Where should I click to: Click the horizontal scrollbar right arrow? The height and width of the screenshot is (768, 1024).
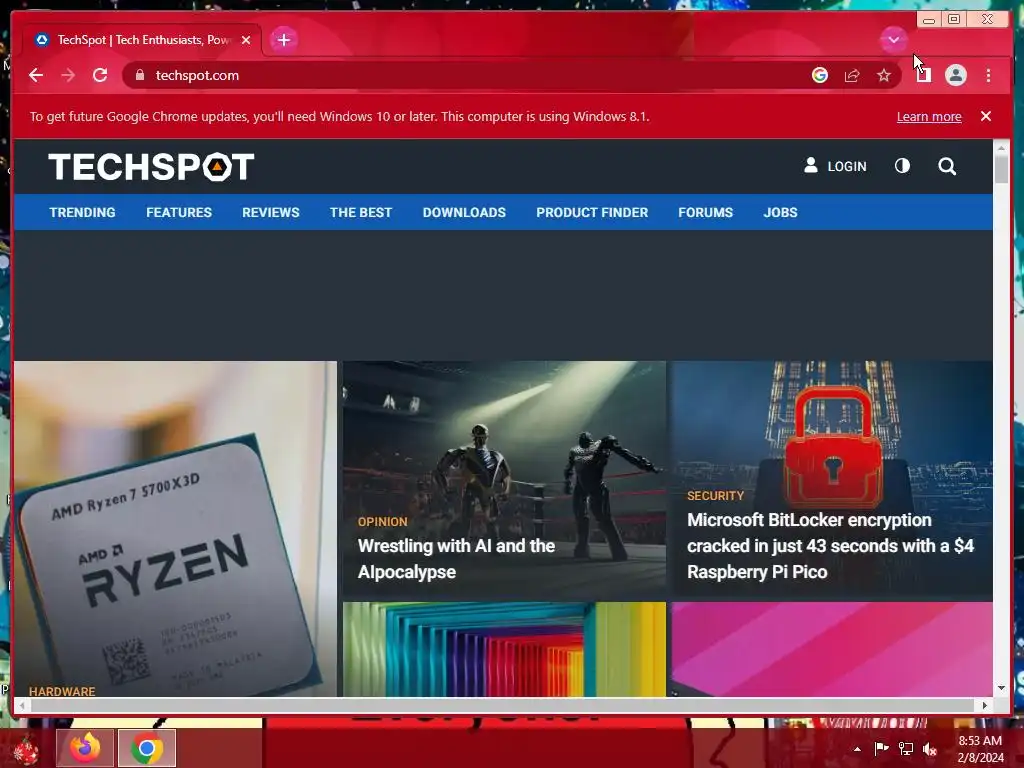click(985, 705)
